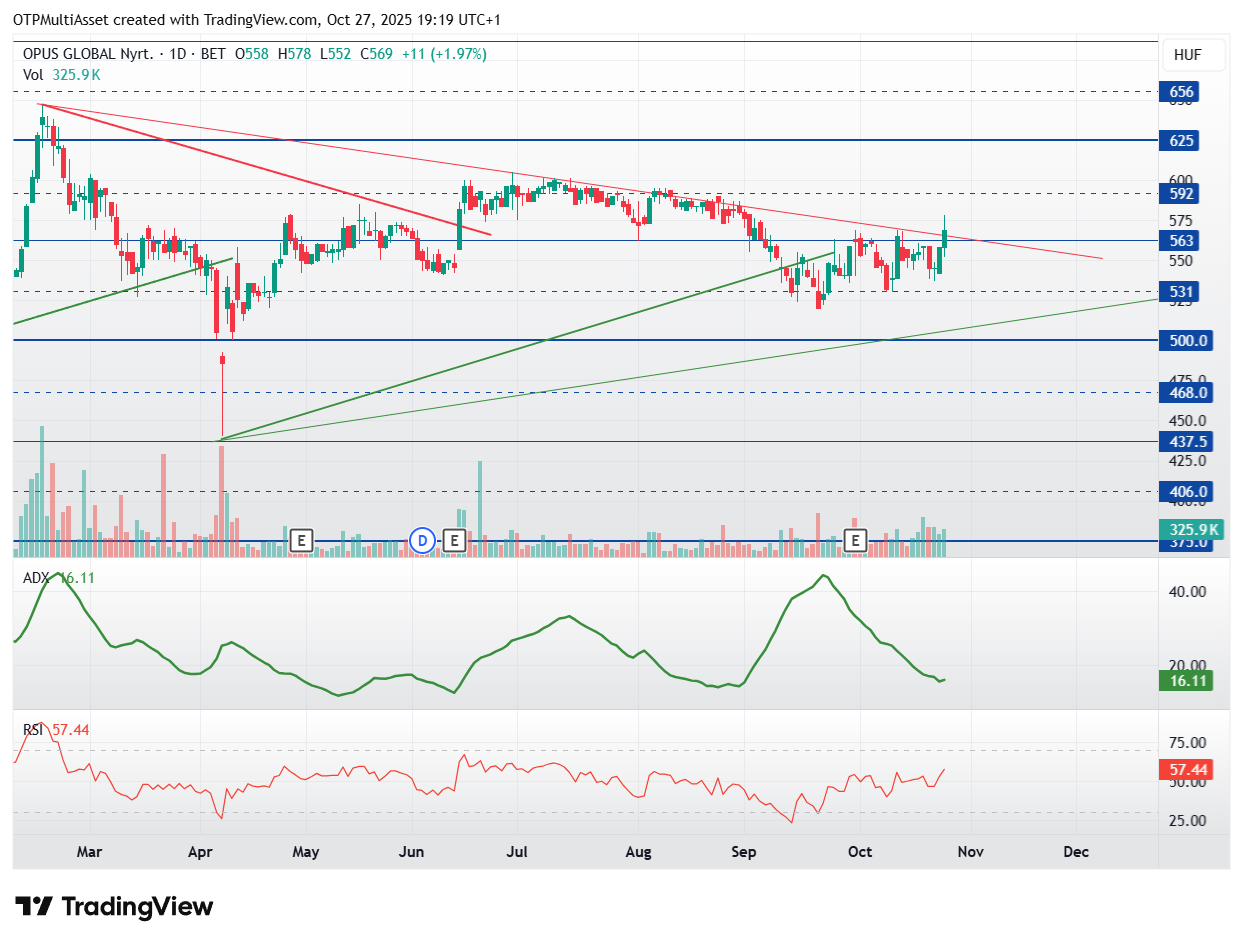
Task: Click the 656 price level label
Action: (1182, 92)
